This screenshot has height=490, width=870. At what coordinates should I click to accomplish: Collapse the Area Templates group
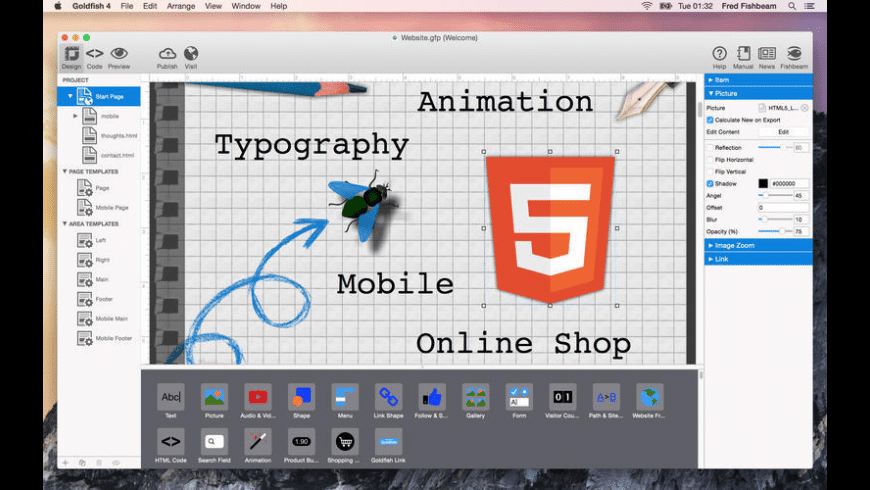[65, 224]
